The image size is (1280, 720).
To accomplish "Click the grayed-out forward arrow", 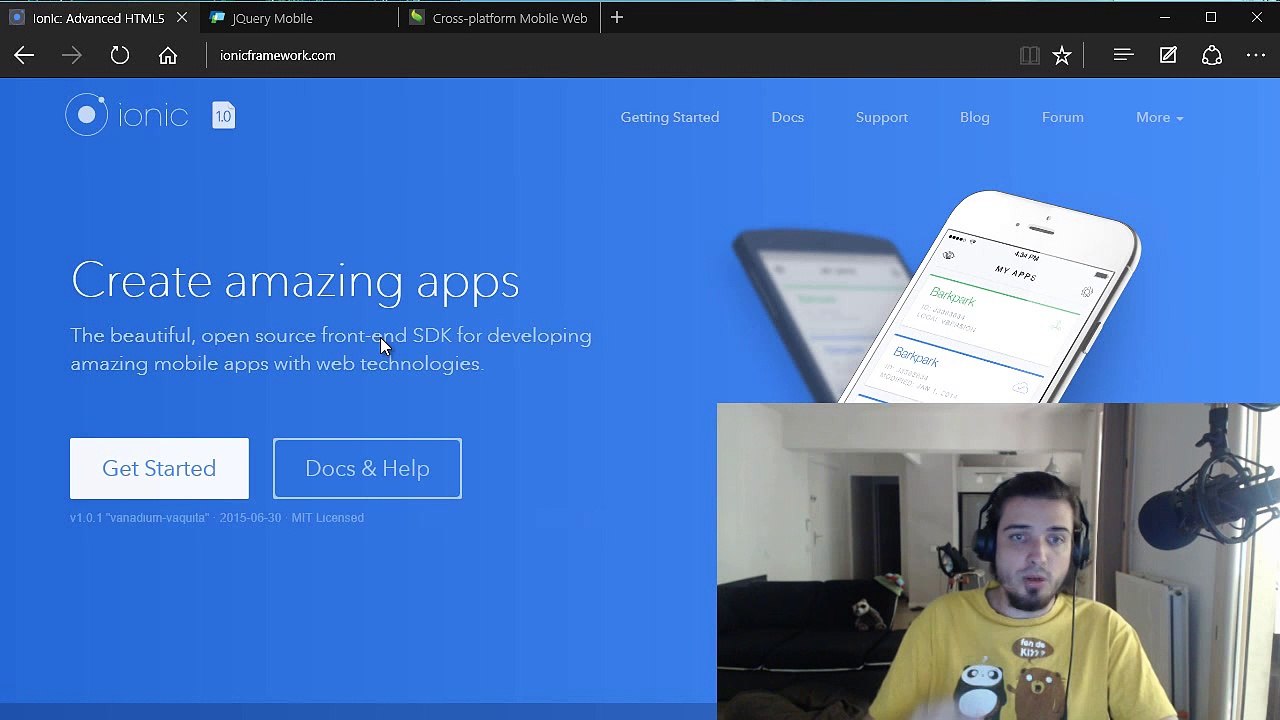I will (71, 56).
